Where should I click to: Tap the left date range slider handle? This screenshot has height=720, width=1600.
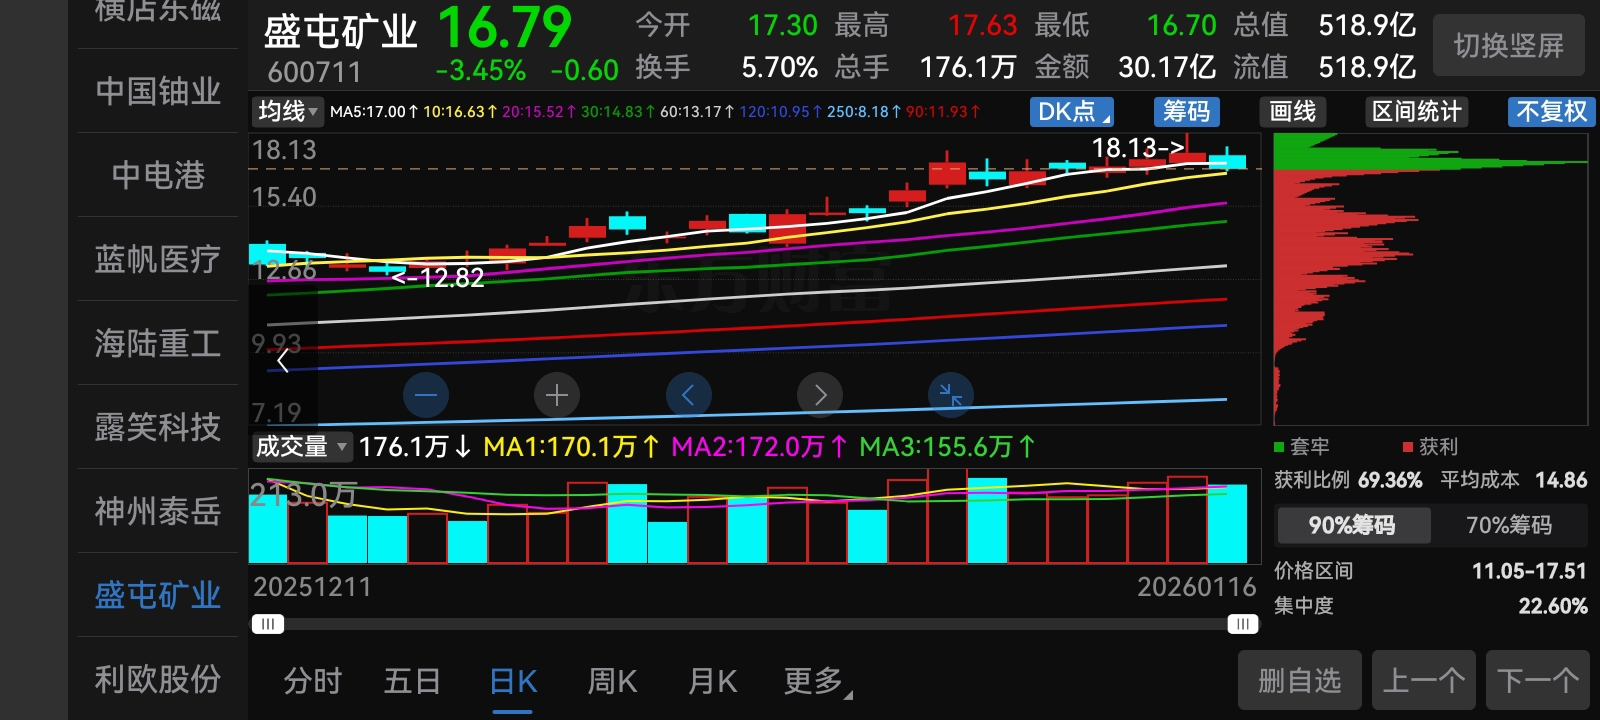tap(267, 624)
